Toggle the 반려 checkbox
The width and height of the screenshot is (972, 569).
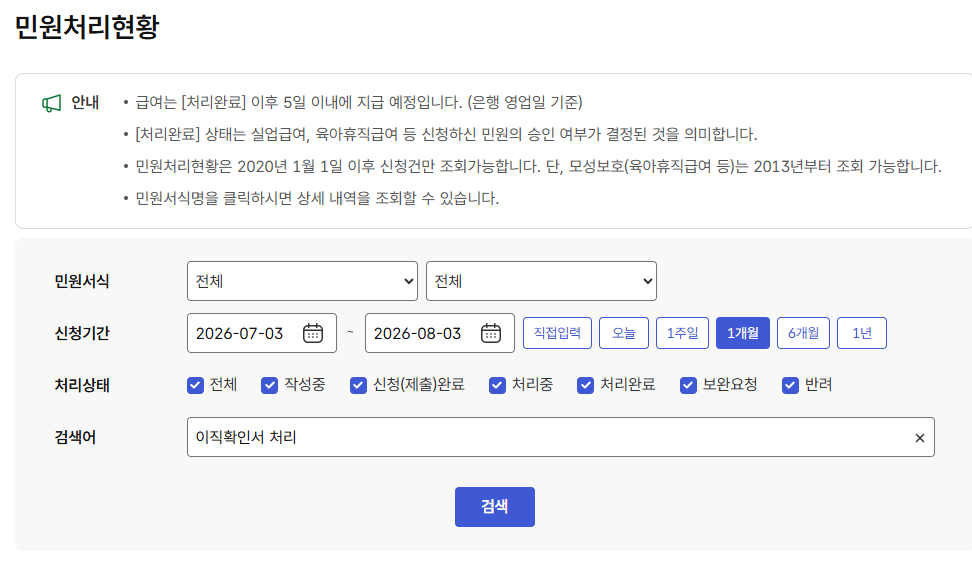tap(790, 386)
